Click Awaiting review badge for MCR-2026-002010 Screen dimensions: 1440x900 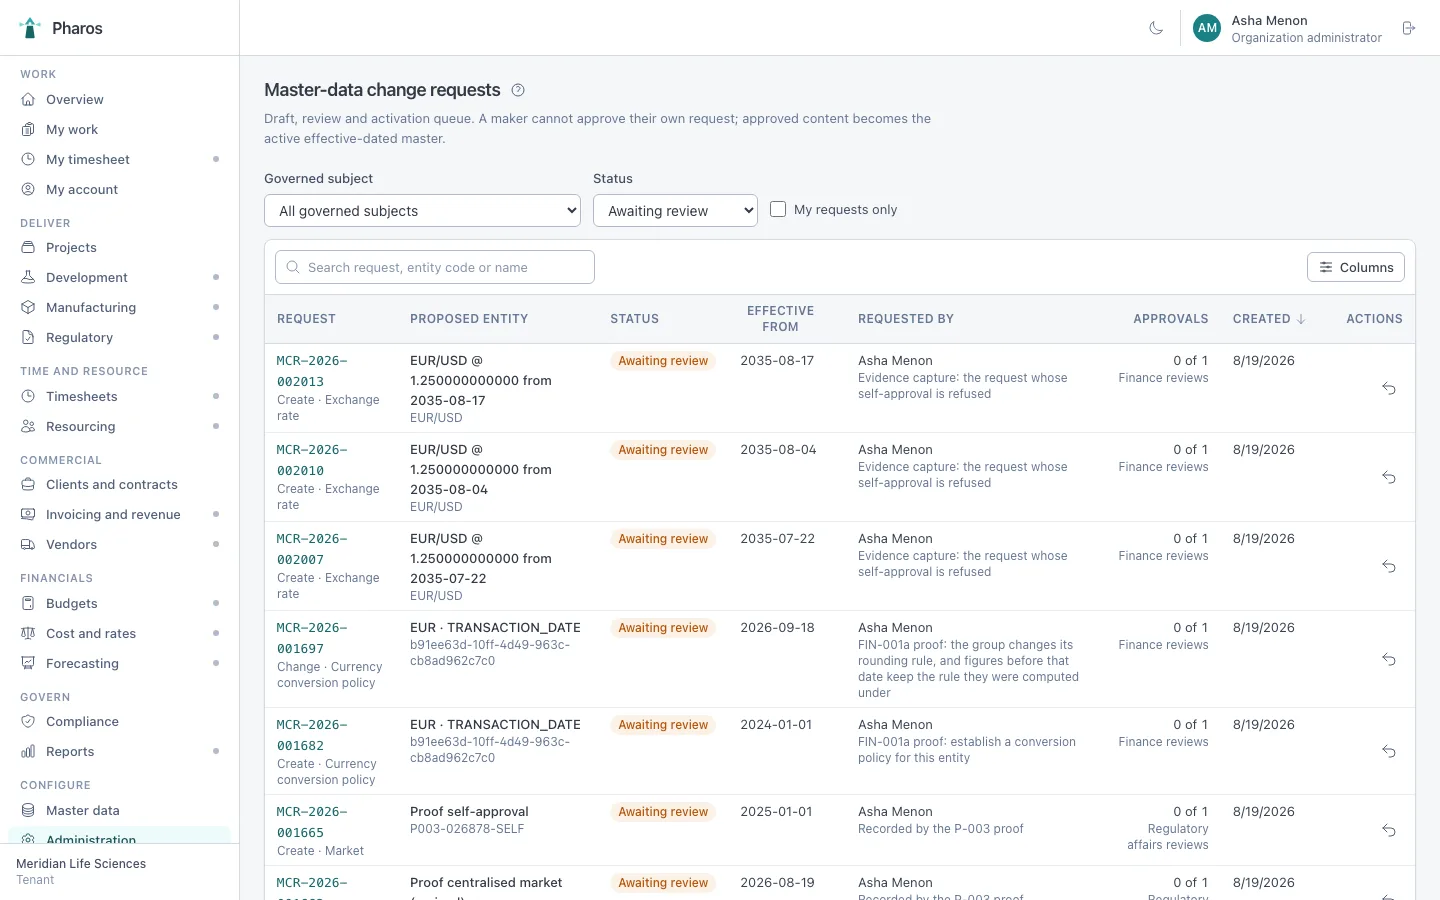click(x=663, y=450)
